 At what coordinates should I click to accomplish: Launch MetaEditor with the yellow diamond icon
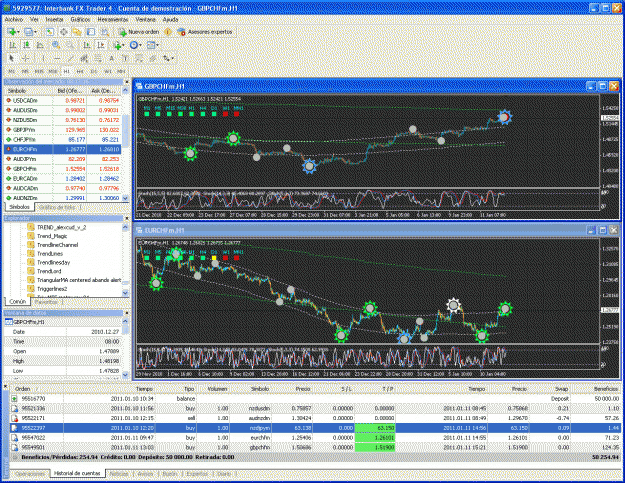168,32
